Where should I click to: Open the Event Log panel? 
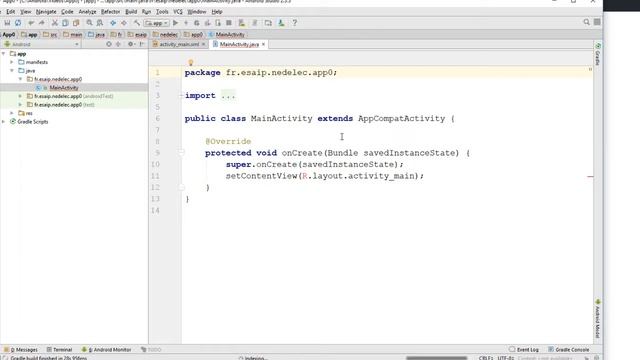click(x=524, y=350)
